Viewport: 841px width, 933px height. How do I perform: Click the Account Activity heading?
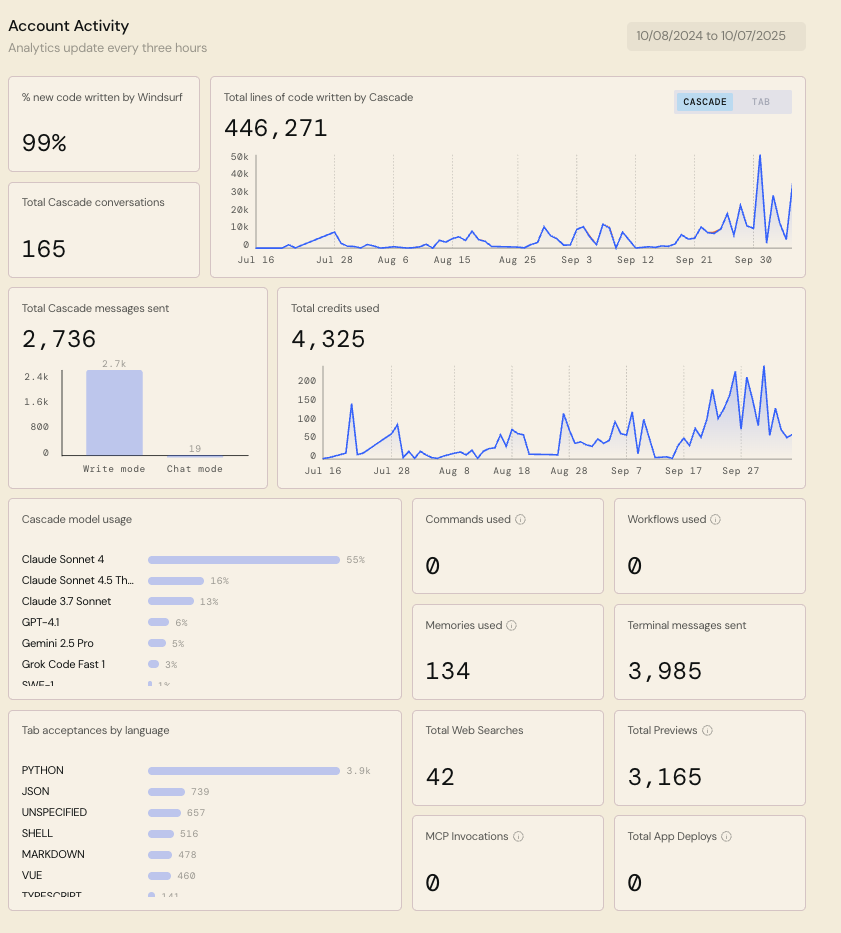[x=68, y=26]
